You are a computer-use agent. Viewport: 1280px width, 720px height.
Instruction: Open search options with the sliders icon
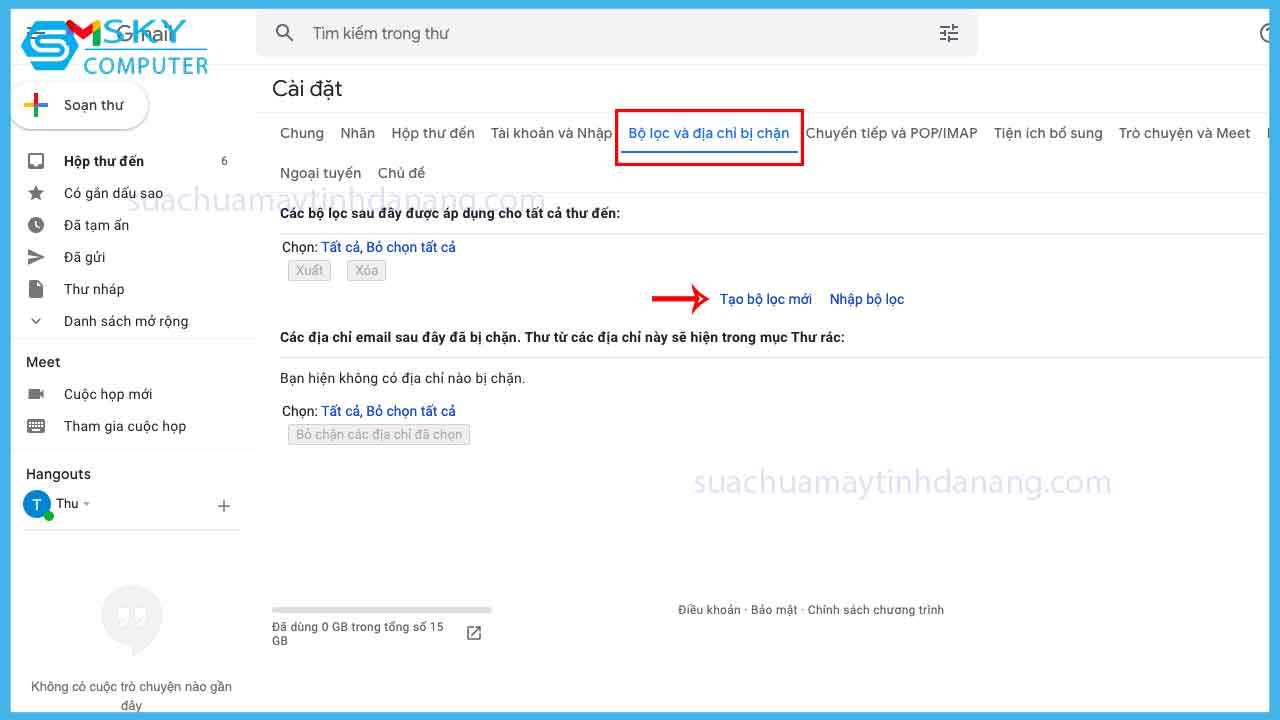[948, 33]
